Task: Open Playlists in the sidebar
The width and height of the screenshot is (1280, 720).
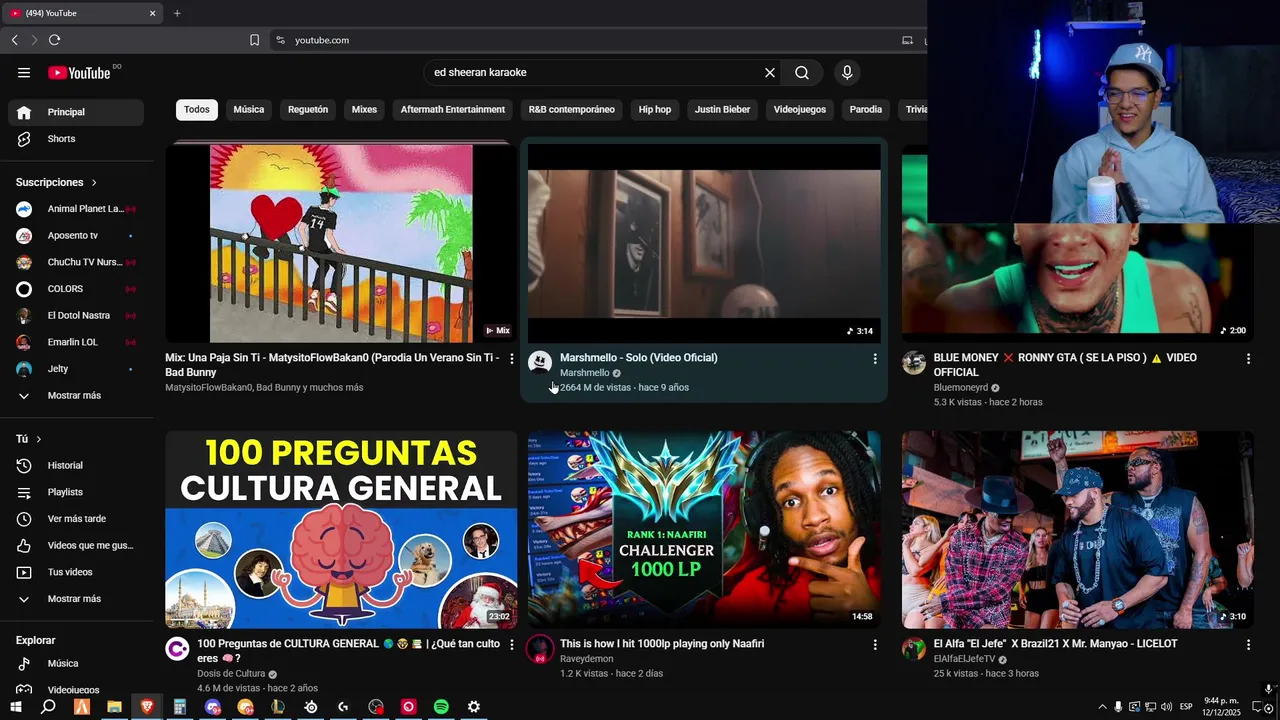Action: click(x=76, y=492)
